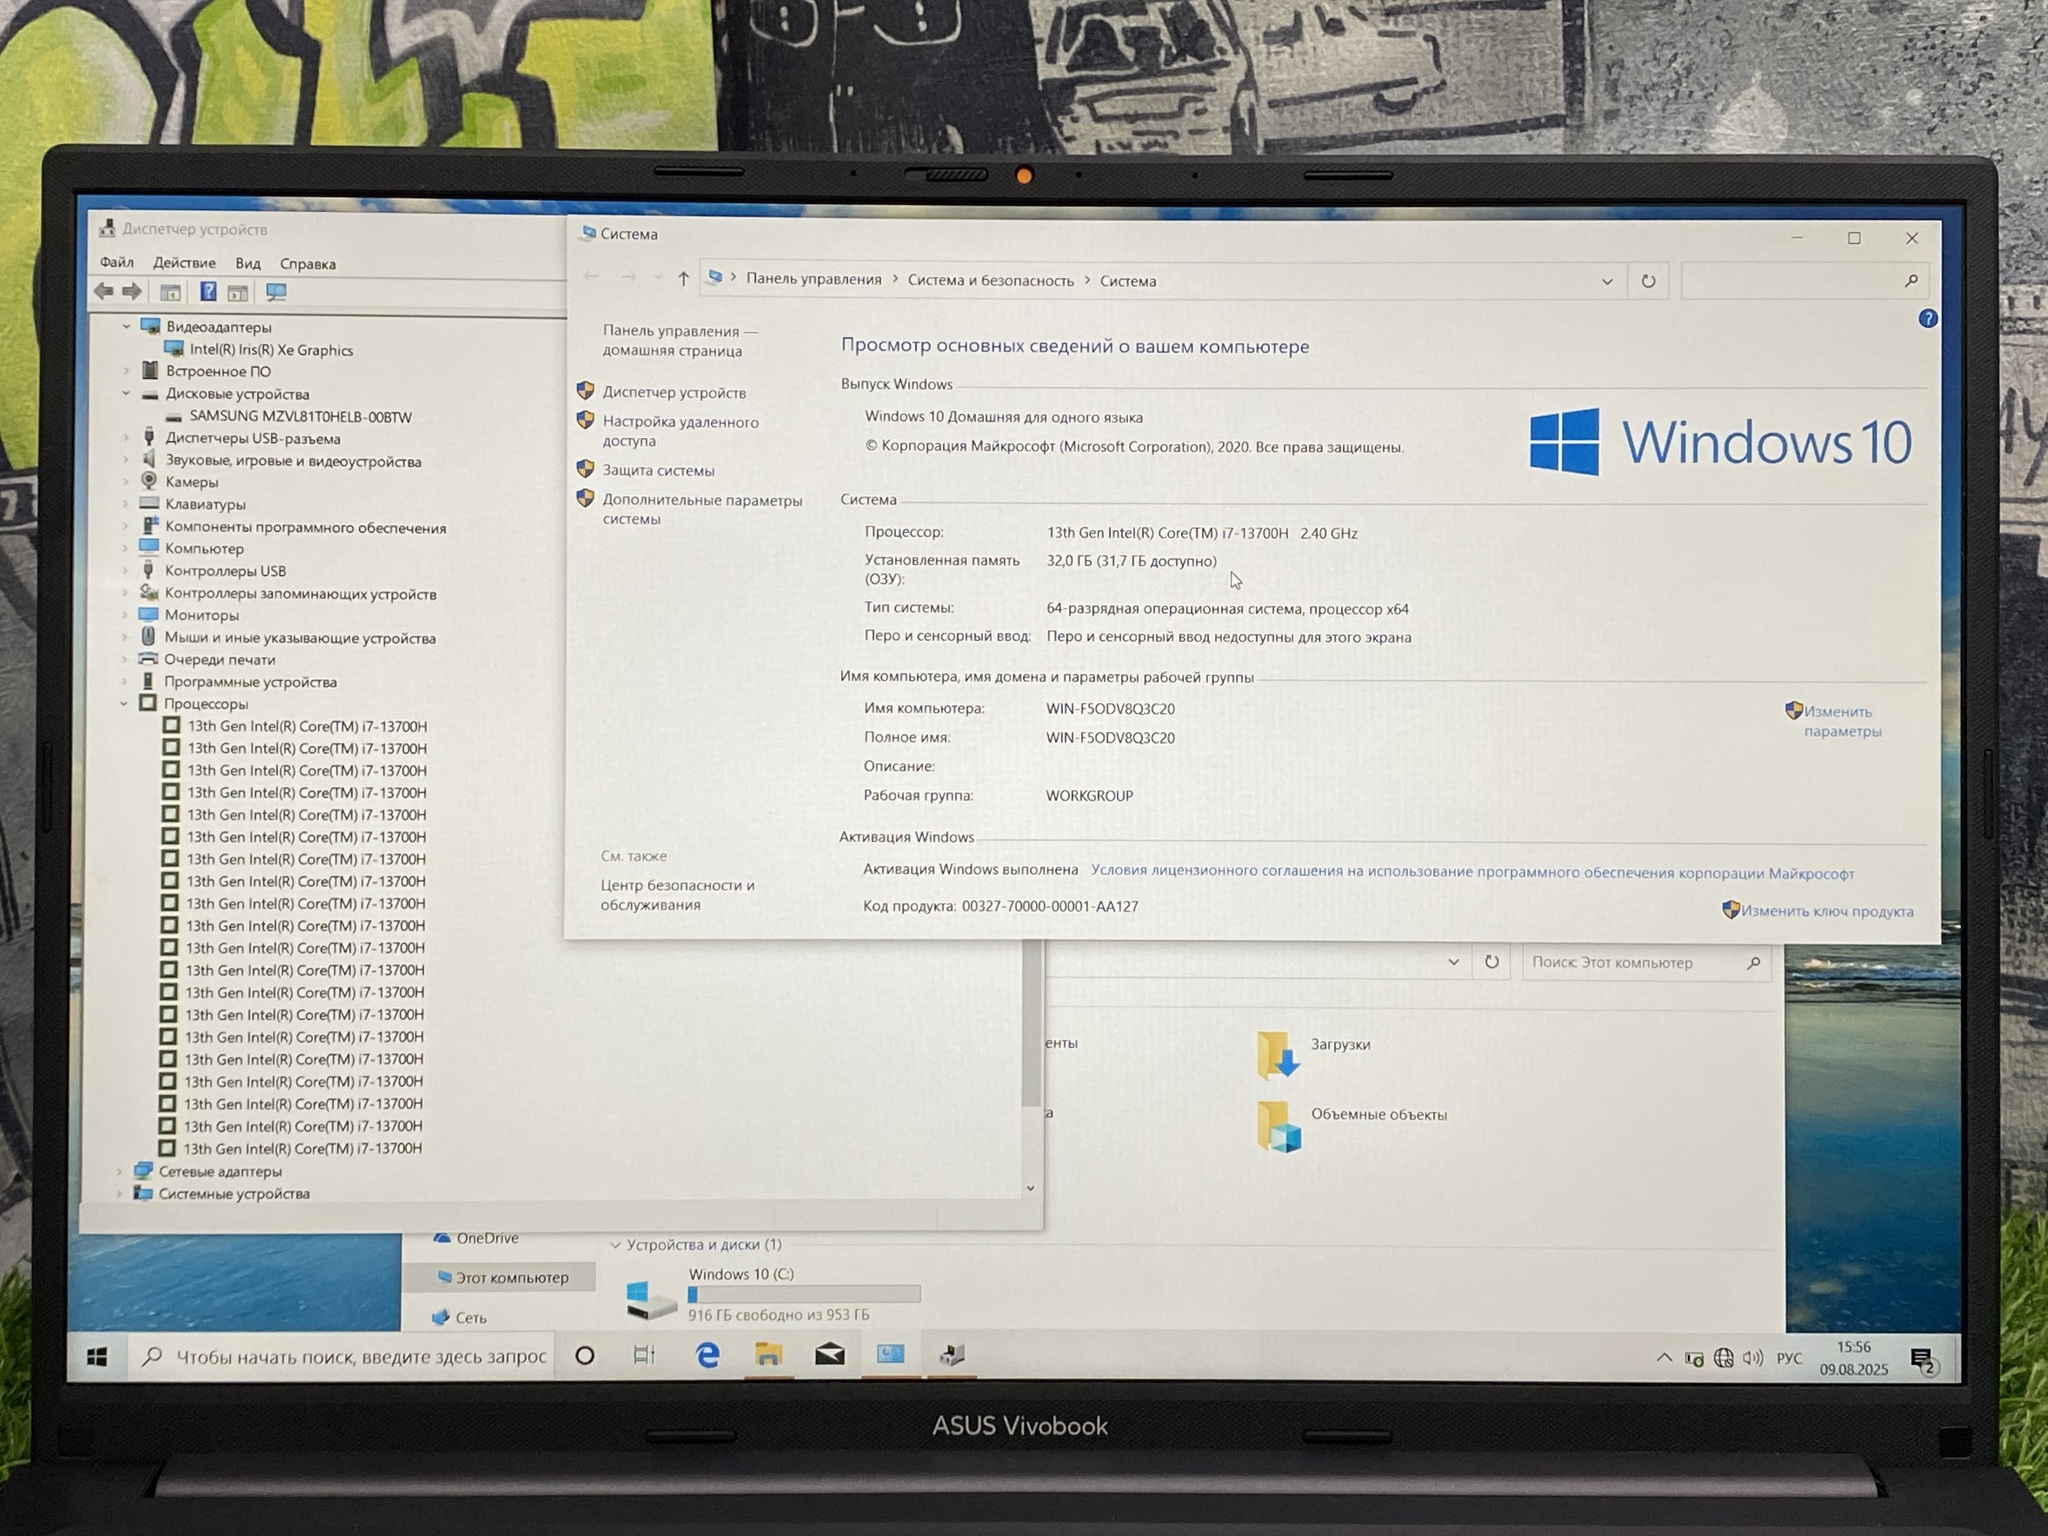The height and width of the screenshot is (1536, 2048).
Task: Open the Справка menu in Device Manager
Action: [307, 264]
